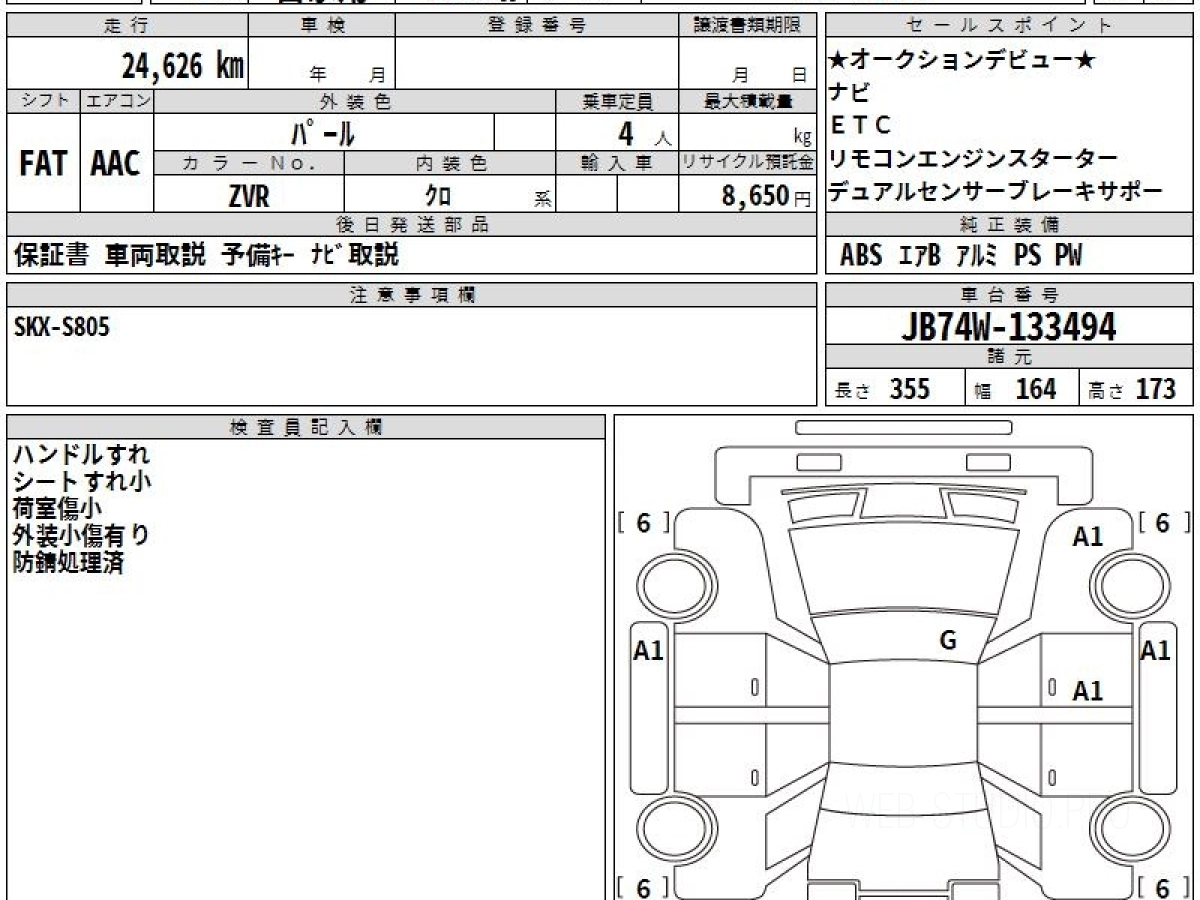Select the ETC sales point line

(860, 126)
